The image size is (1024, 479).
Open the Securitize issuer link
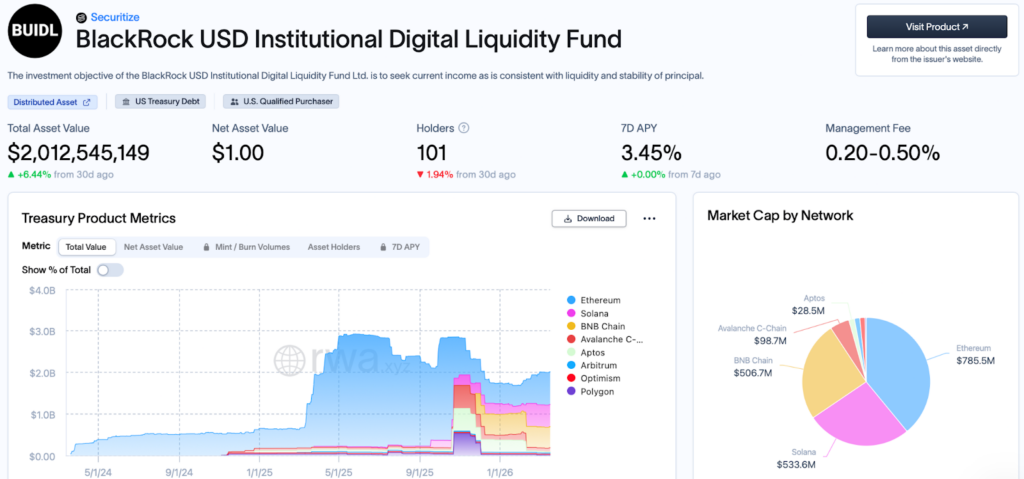coord(114,18)
